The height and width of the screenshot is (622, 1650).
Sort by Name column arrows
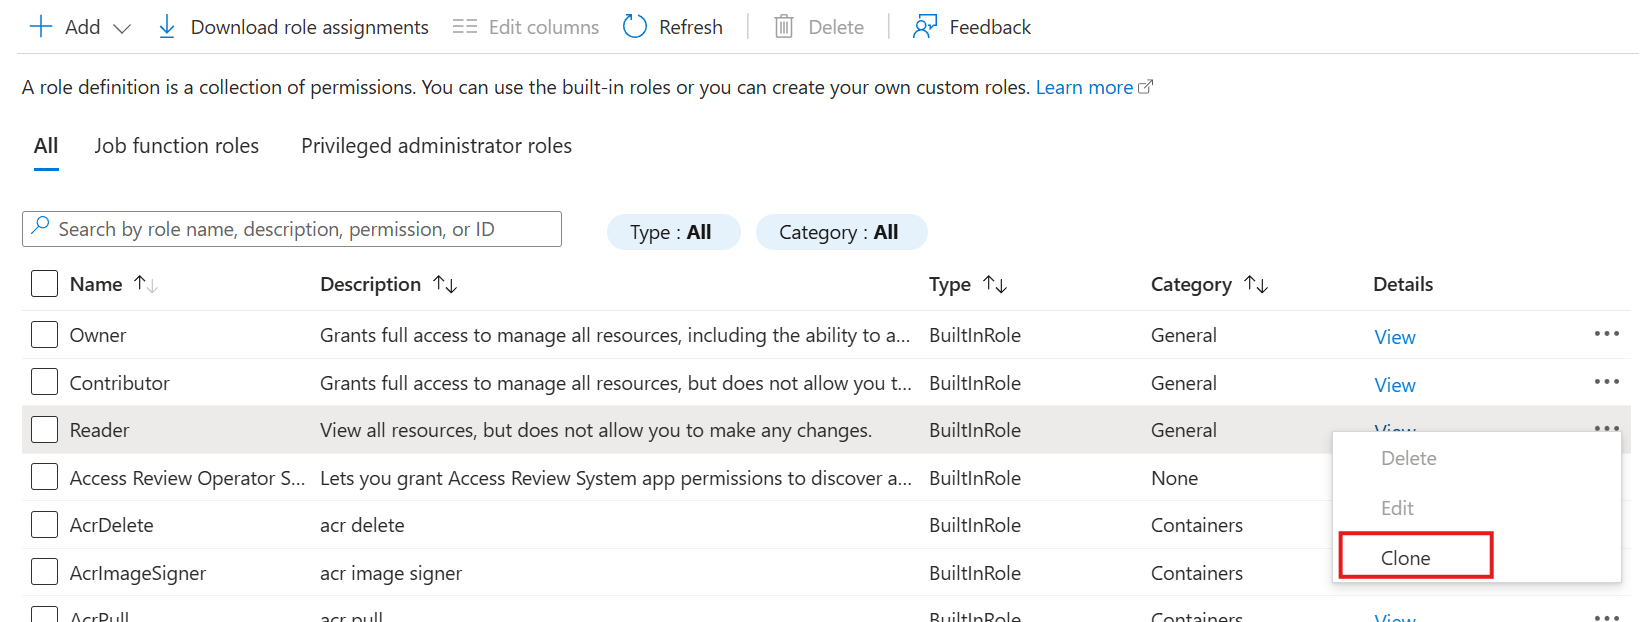[146, 285]
